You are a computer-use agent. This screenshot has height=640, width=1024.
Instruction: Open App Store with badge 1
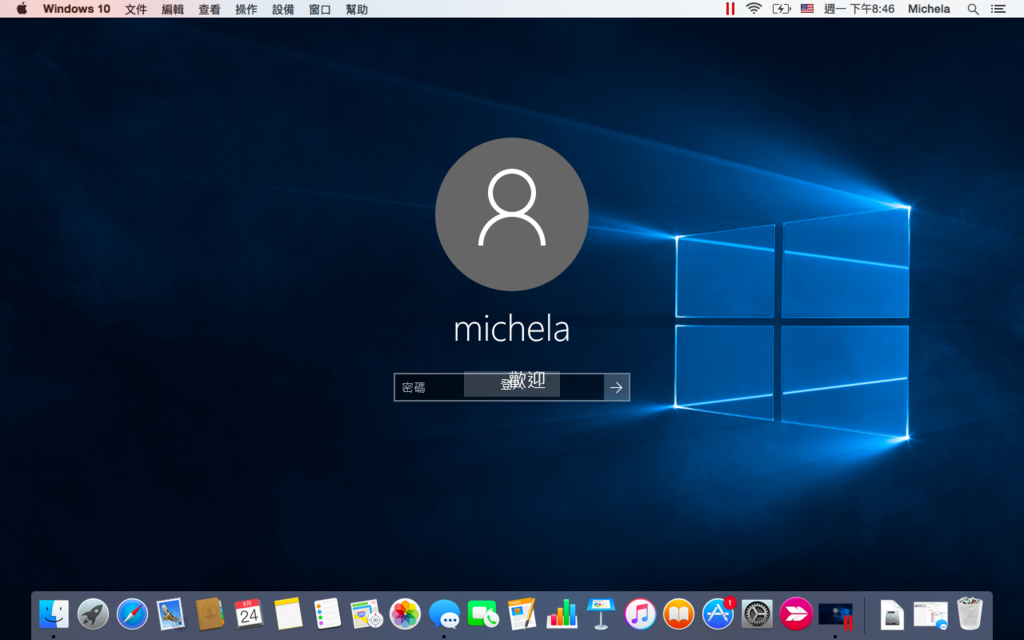718,614
